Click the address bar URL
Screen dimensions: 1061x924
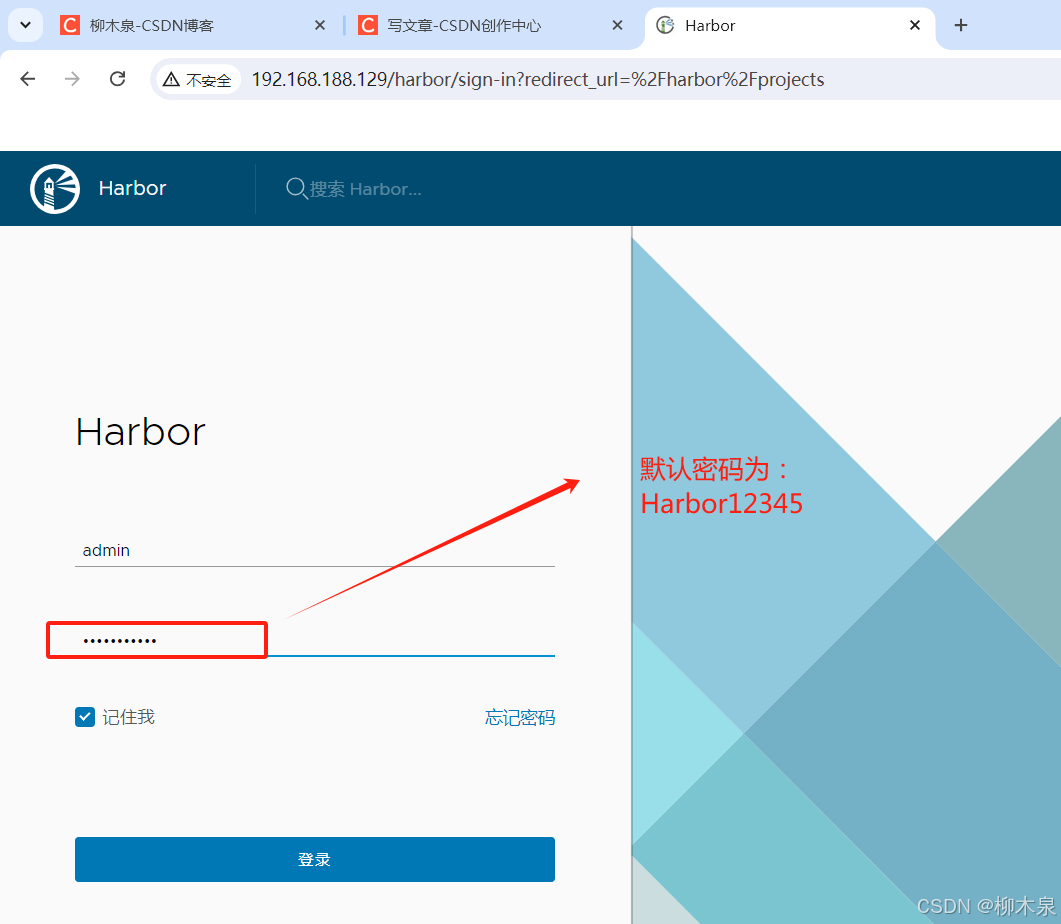click(538, 80)
